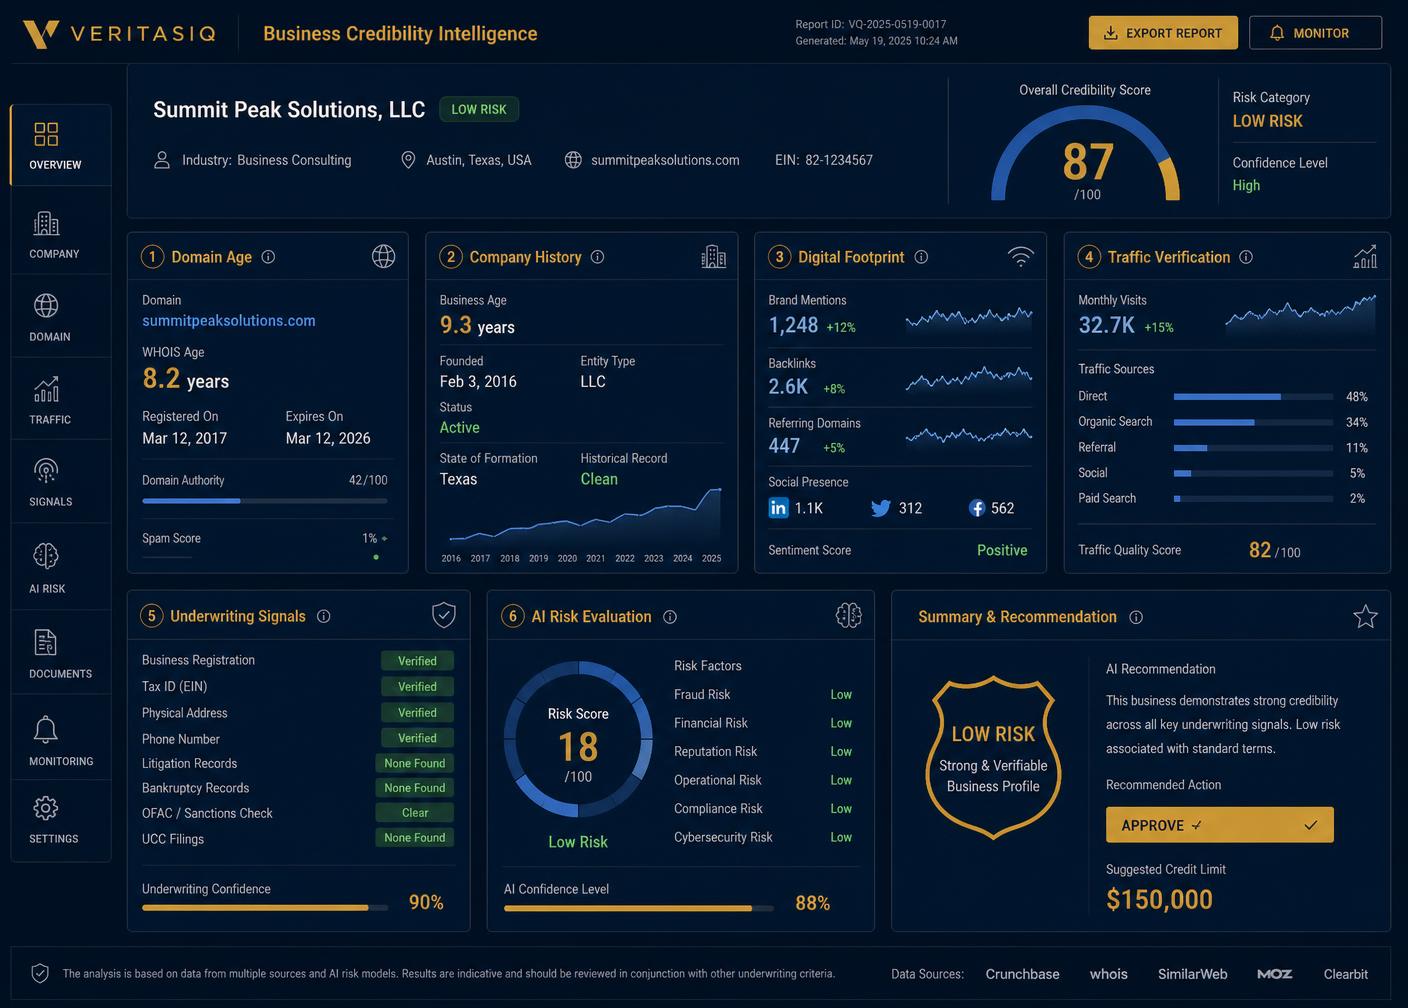Image resolution: width=1408 pixels, height=1008 pixels.
Task: Open the summitpeaksolutions.com link in Domain Age
Action: (x=228, y=321)
